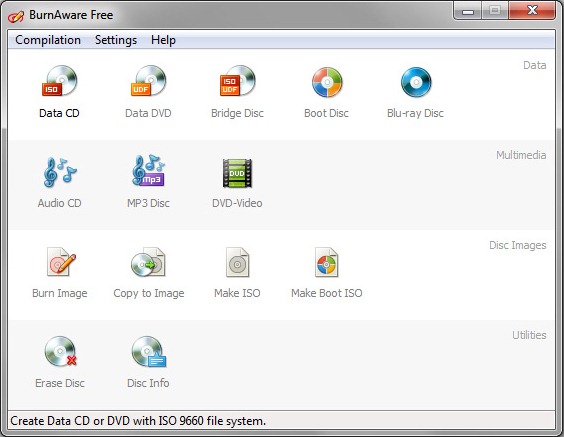564x437 pixels.
Task: Click the status bar ISO 9660 description
Action: coord(138,421)
